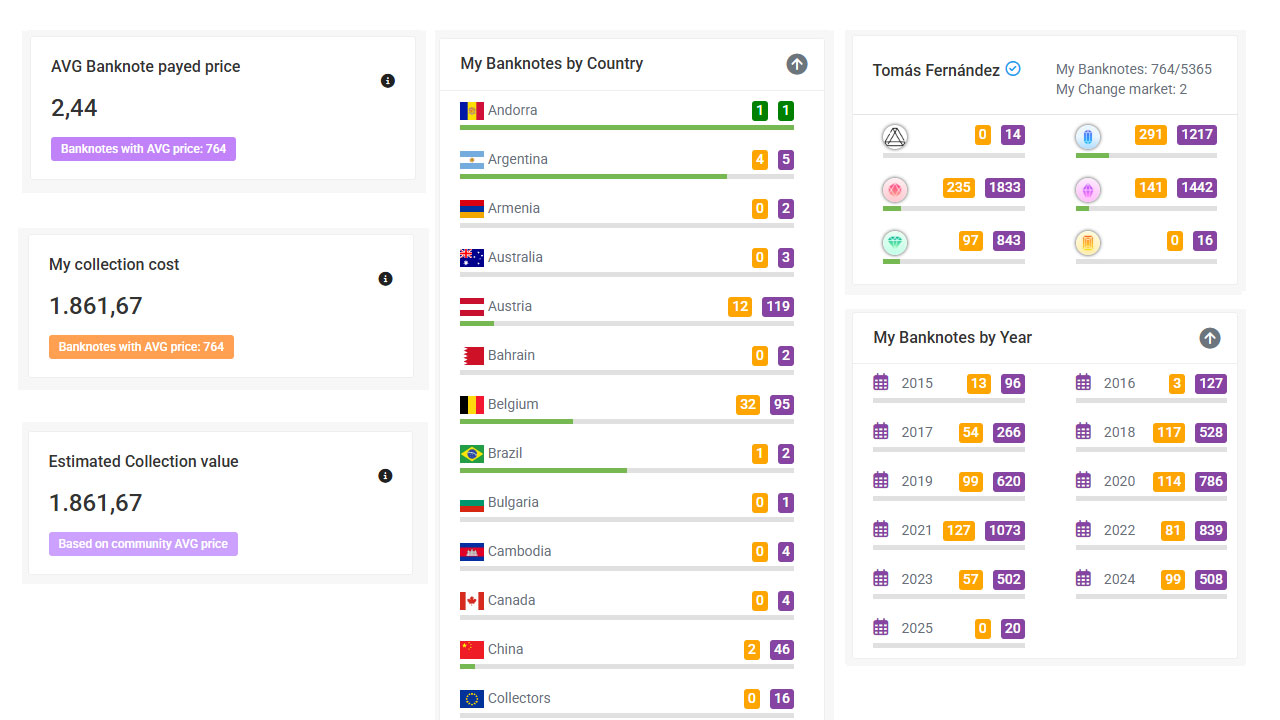
Task: Collapse the My Banknotes by Country panel
Action: 797,64
